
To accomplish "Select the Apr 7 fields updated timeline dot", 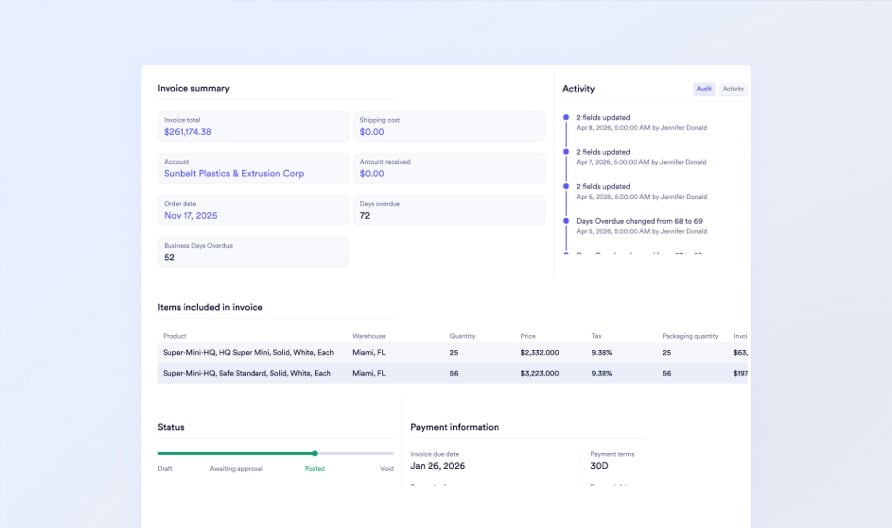I will 565,152.
